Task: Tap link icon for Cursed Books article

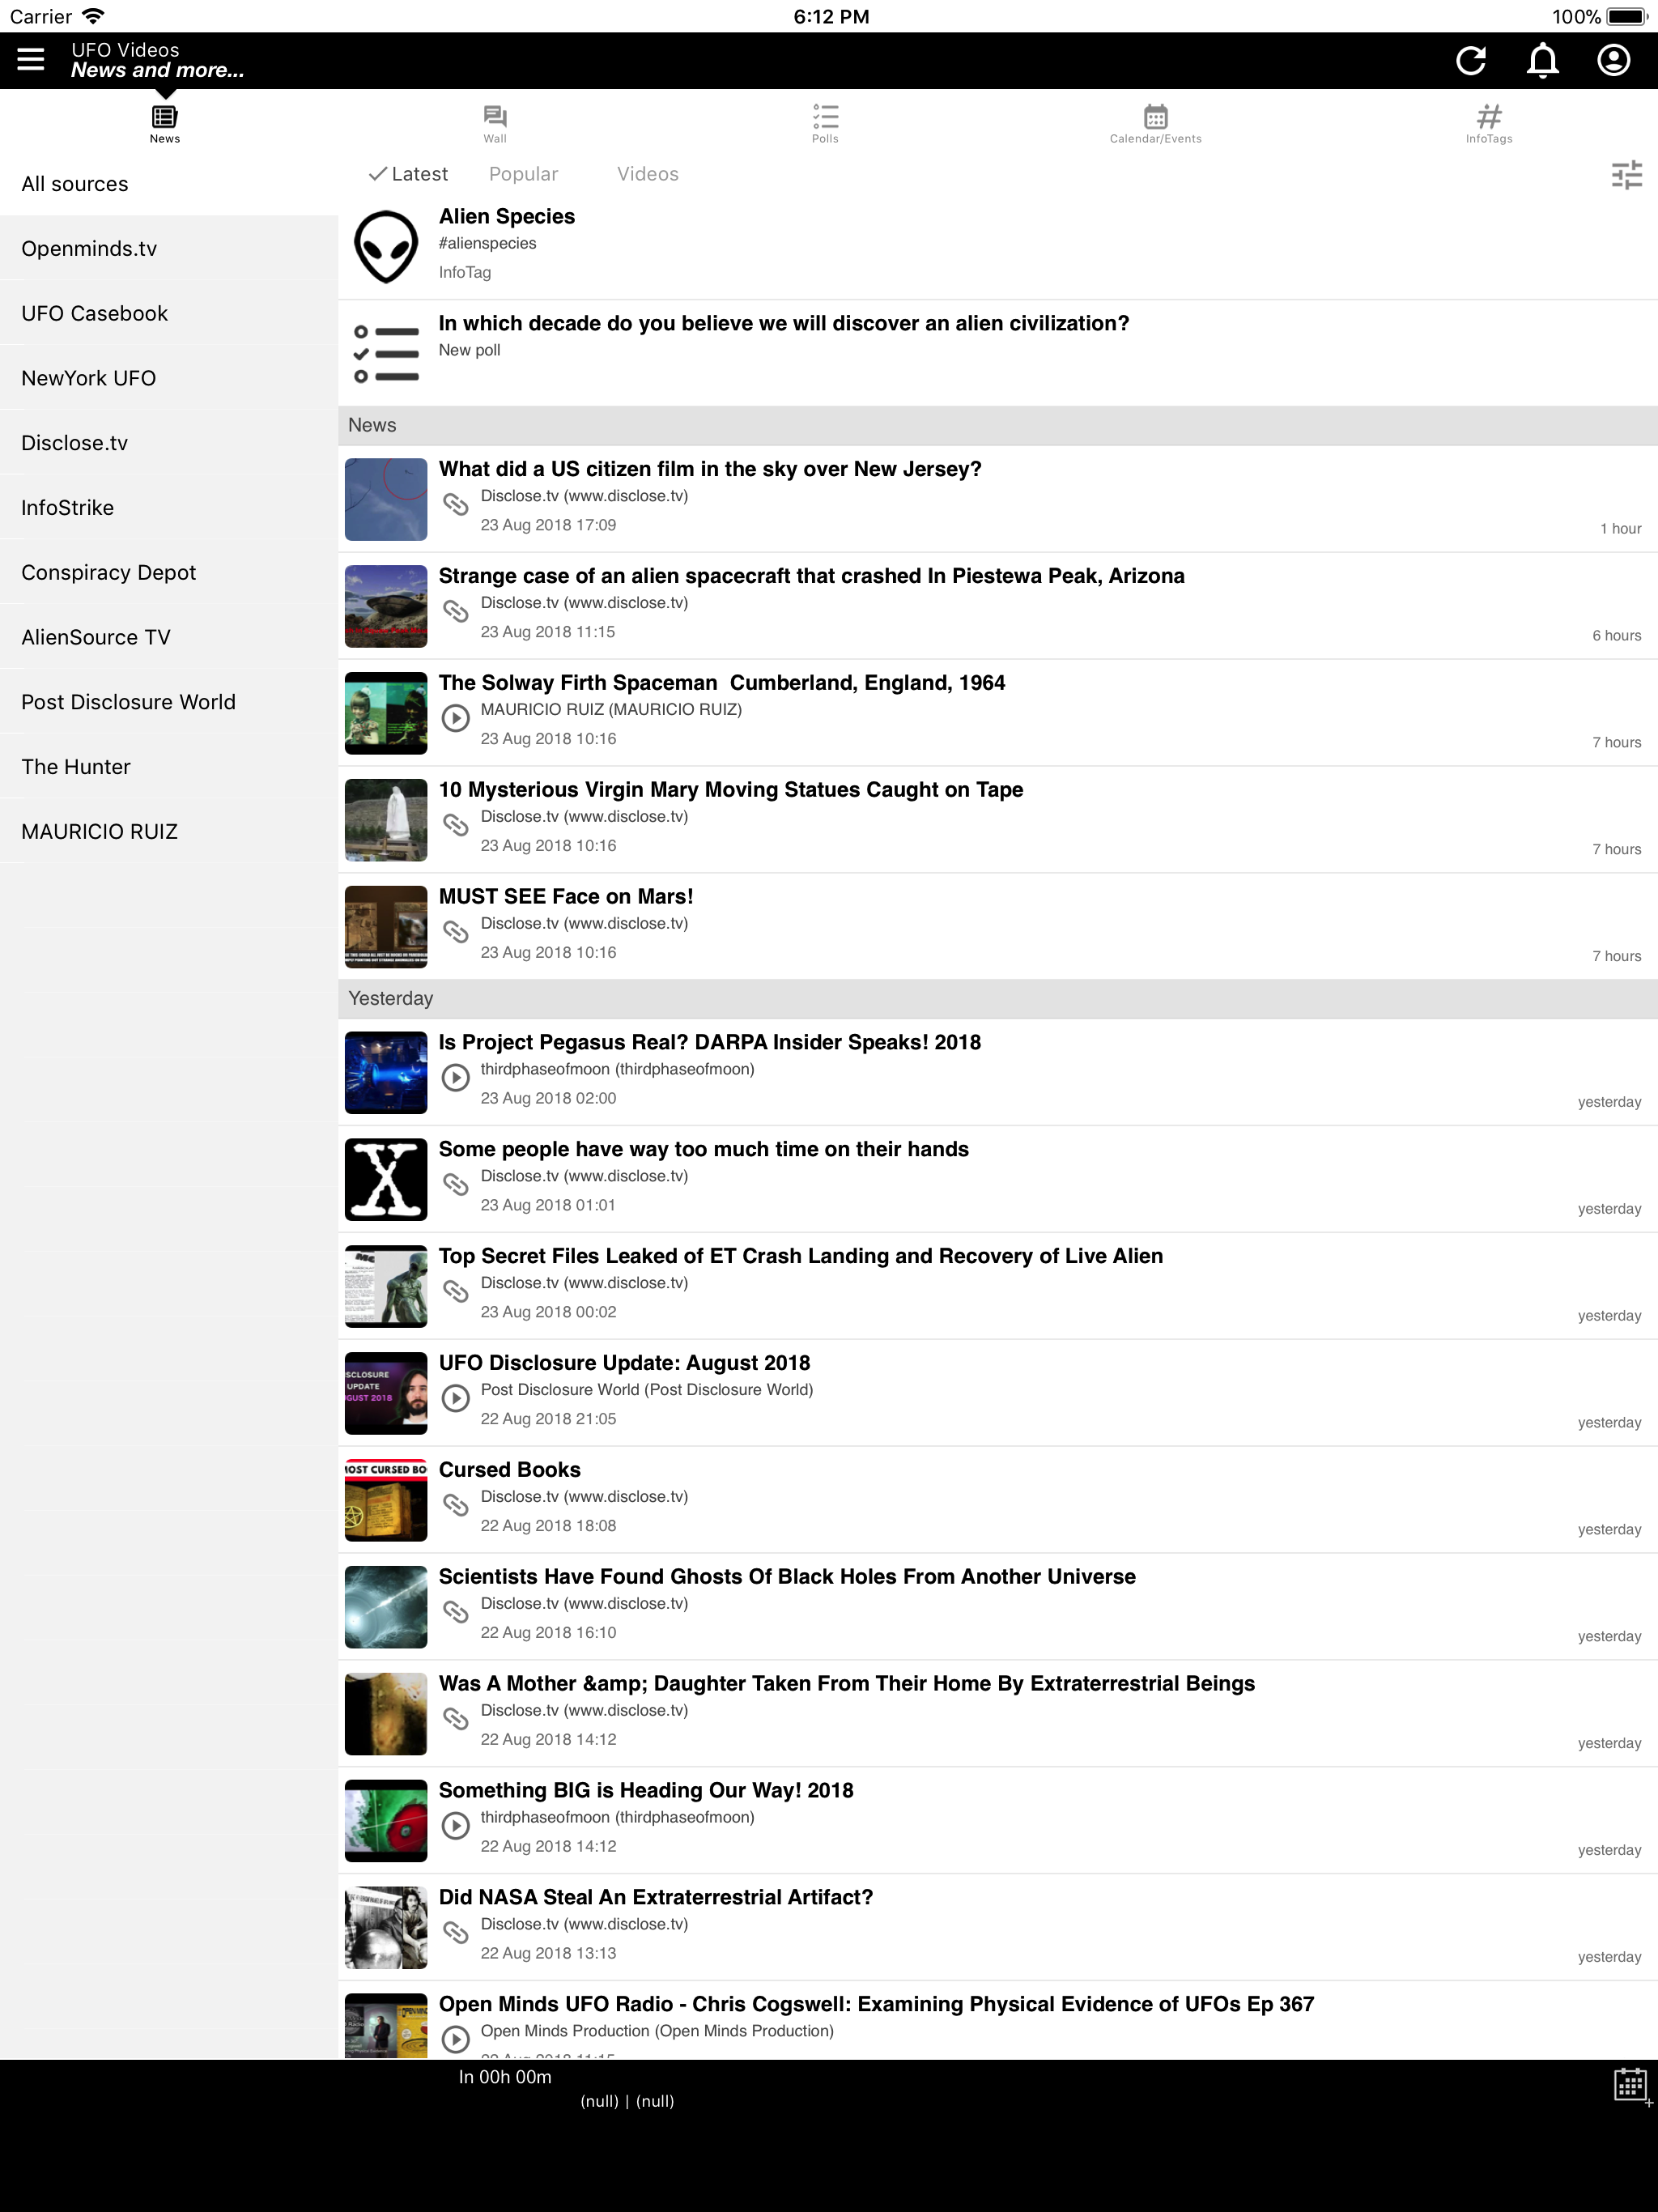Action: [456, 1505]
